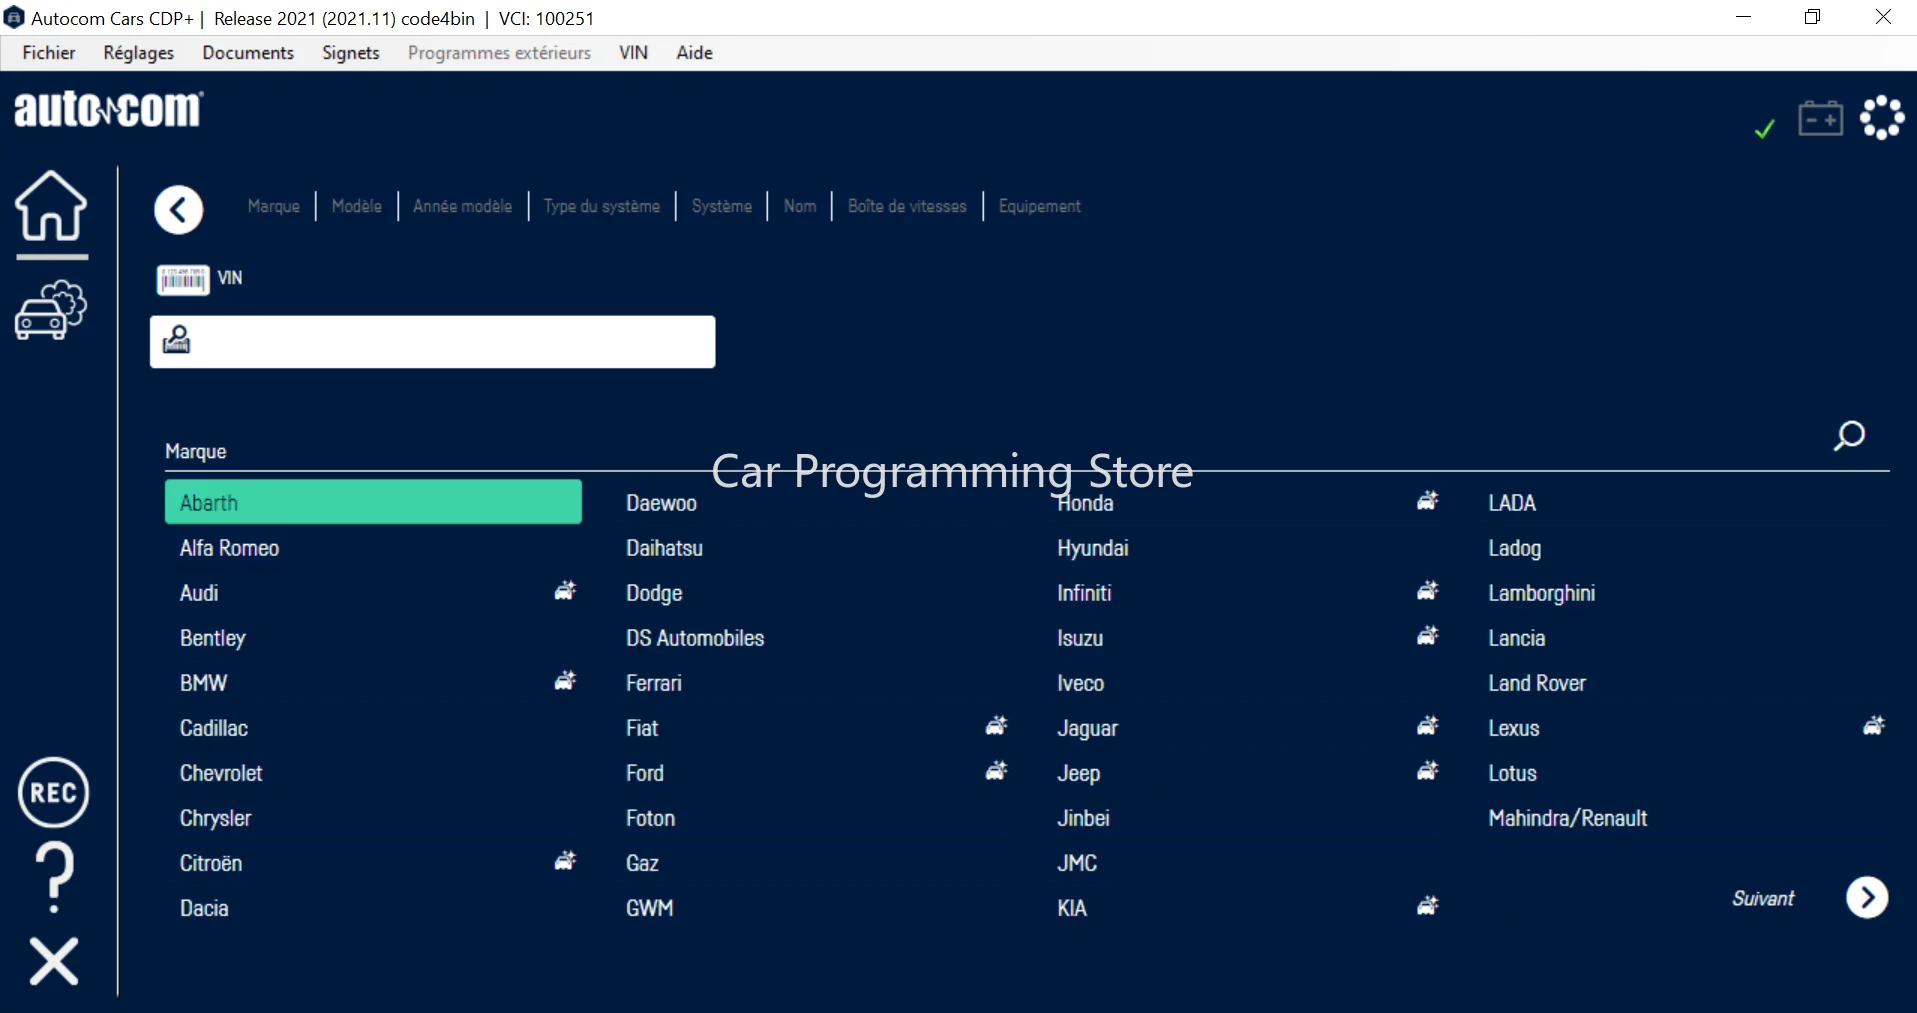This screenshot has width=1917, height=1013.
Task: Click the car icon beside KIA
Action: (x=1428, y=906)
